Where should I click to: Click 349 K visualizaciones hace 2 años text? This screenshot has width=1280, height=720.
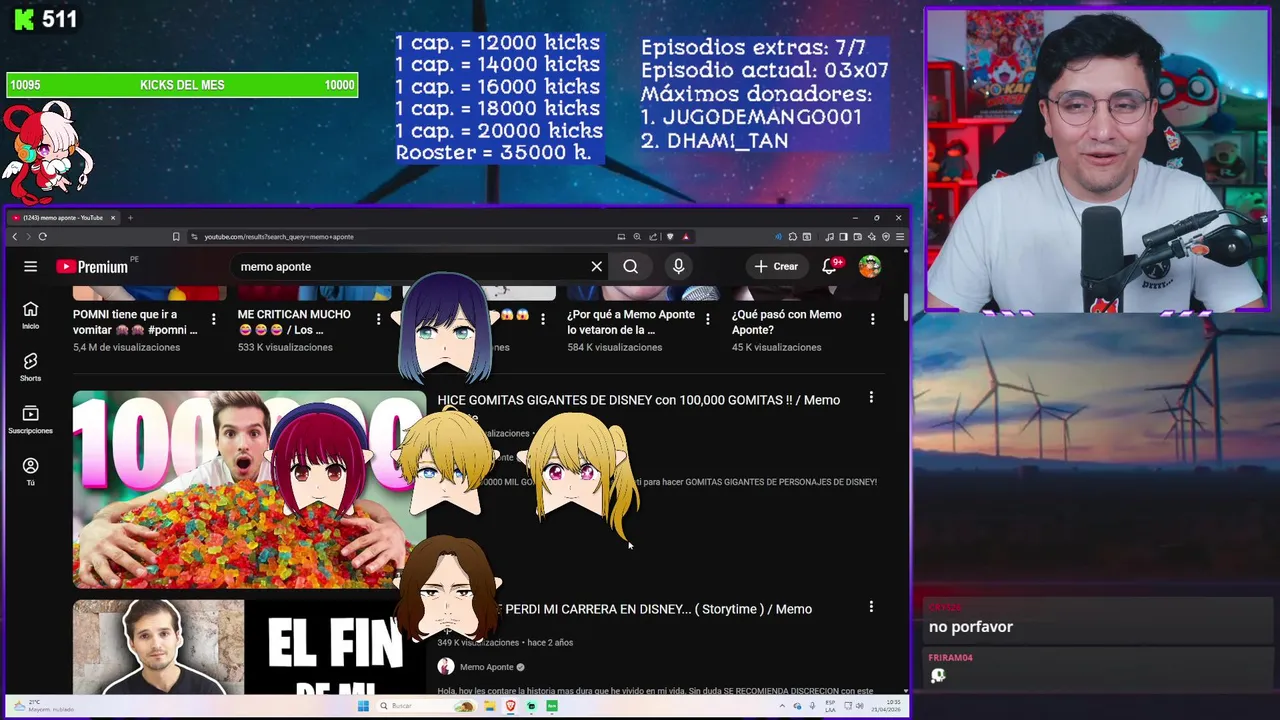pyautogui.click(x=505, y=643)
